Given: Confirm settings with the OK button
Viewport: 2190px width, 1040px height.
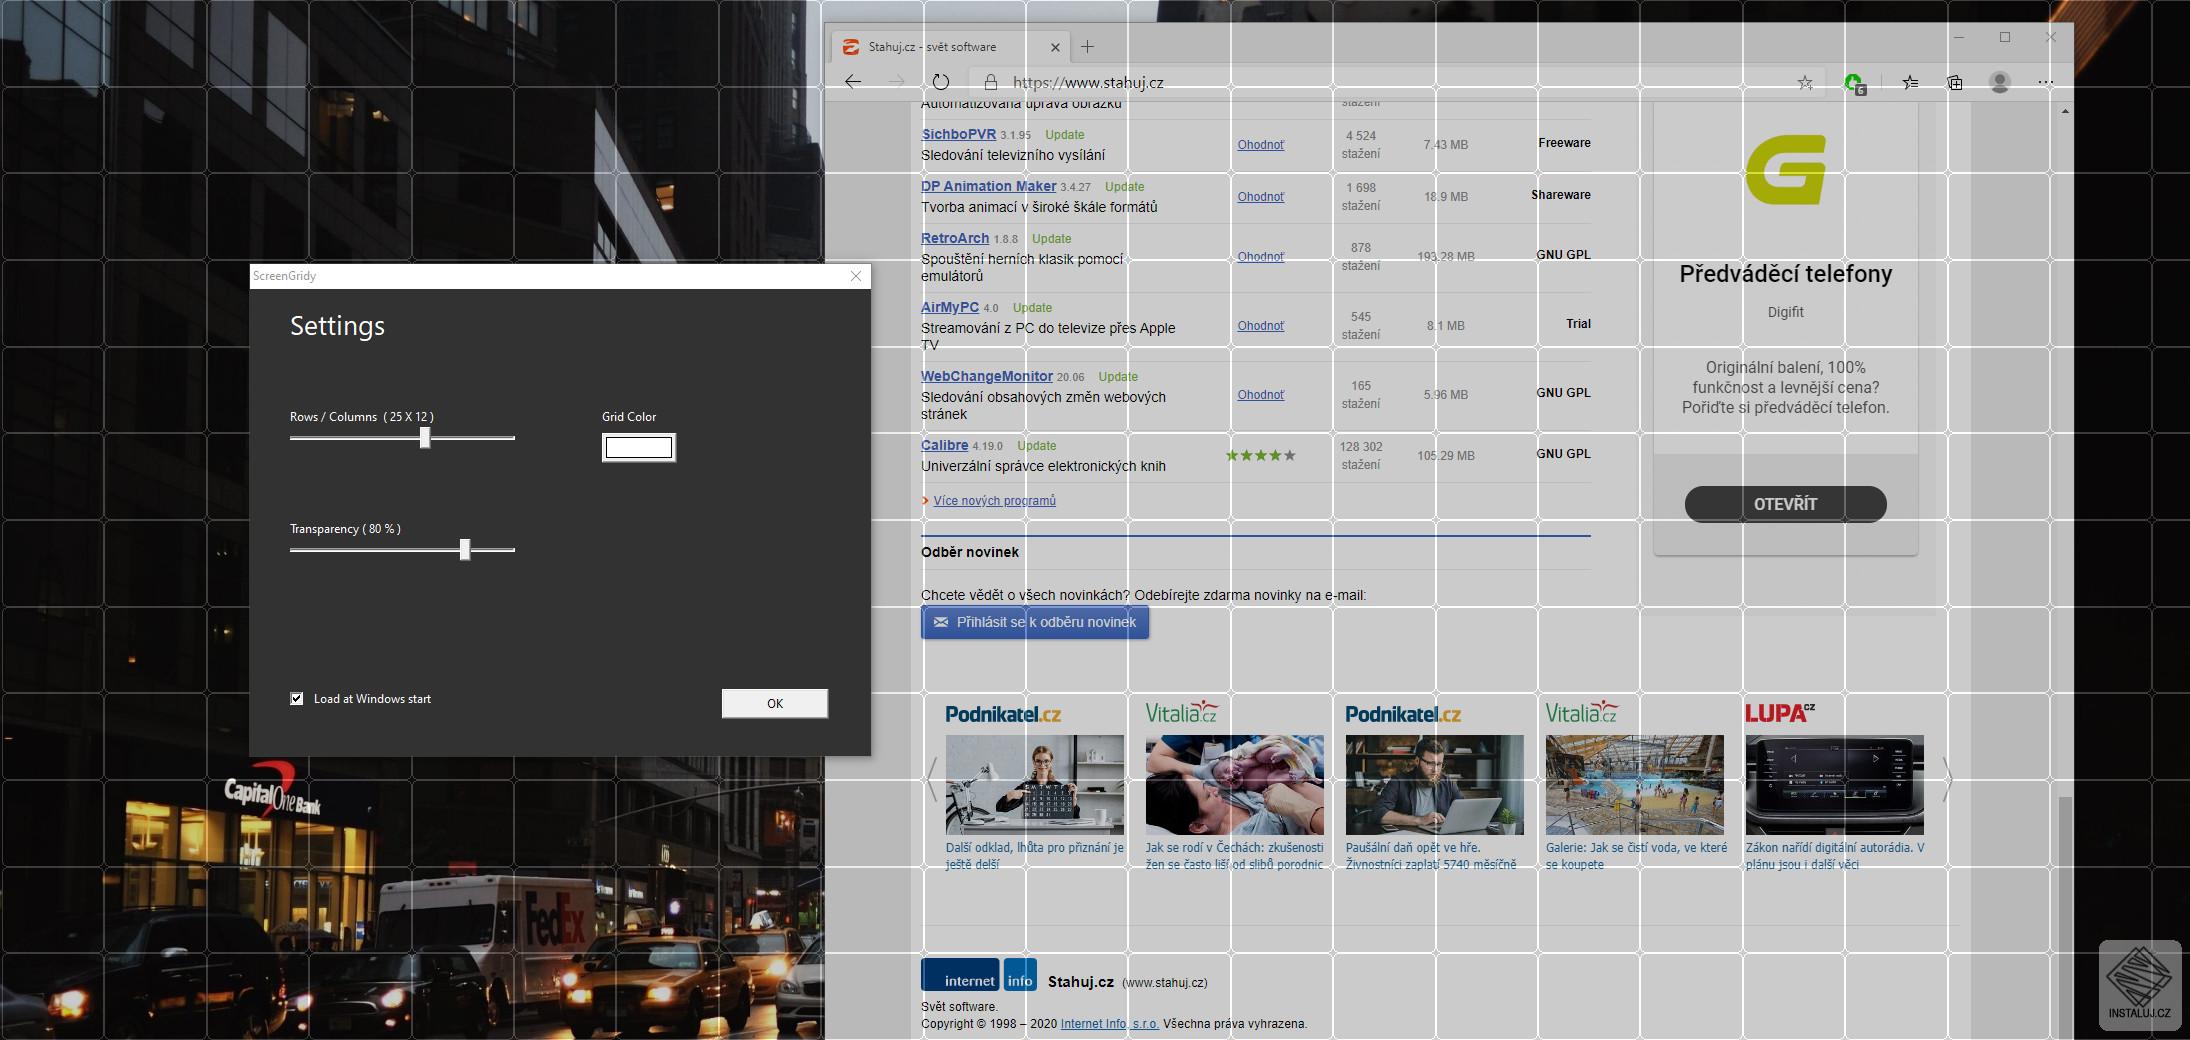Looking at the screenshot, I should [x=775, y=703].
